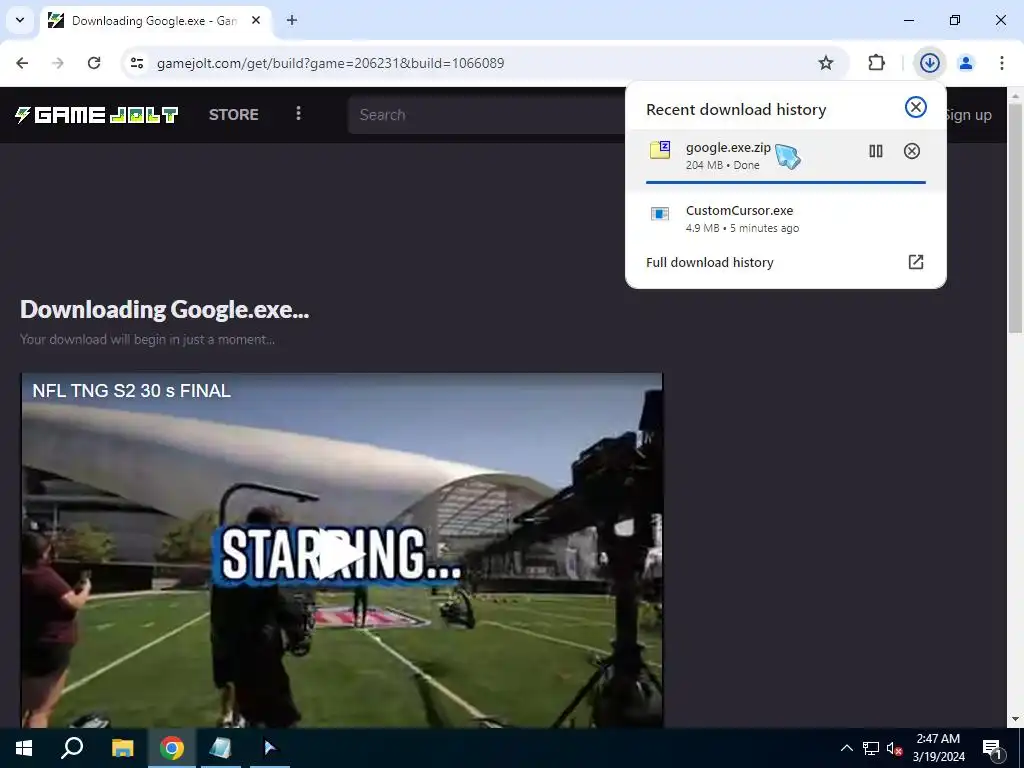Open the taskbar clock and date
Screen dimensions: 1024x768
click(x=938, y=748)
